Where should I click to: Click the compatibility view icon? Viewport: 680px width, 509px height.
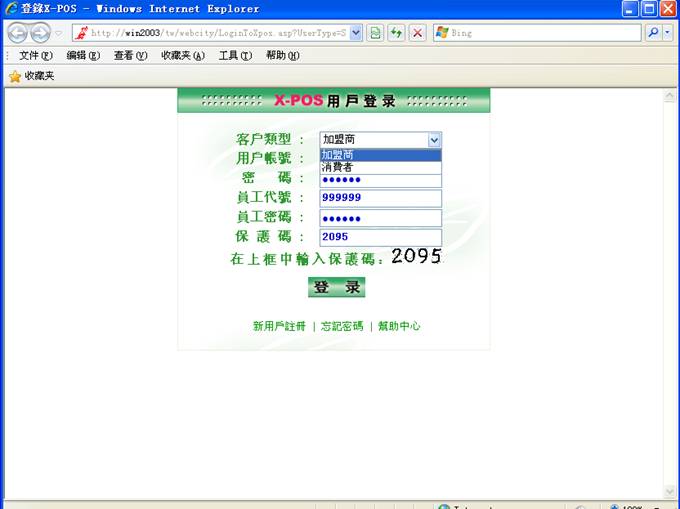tap(375, 33)
